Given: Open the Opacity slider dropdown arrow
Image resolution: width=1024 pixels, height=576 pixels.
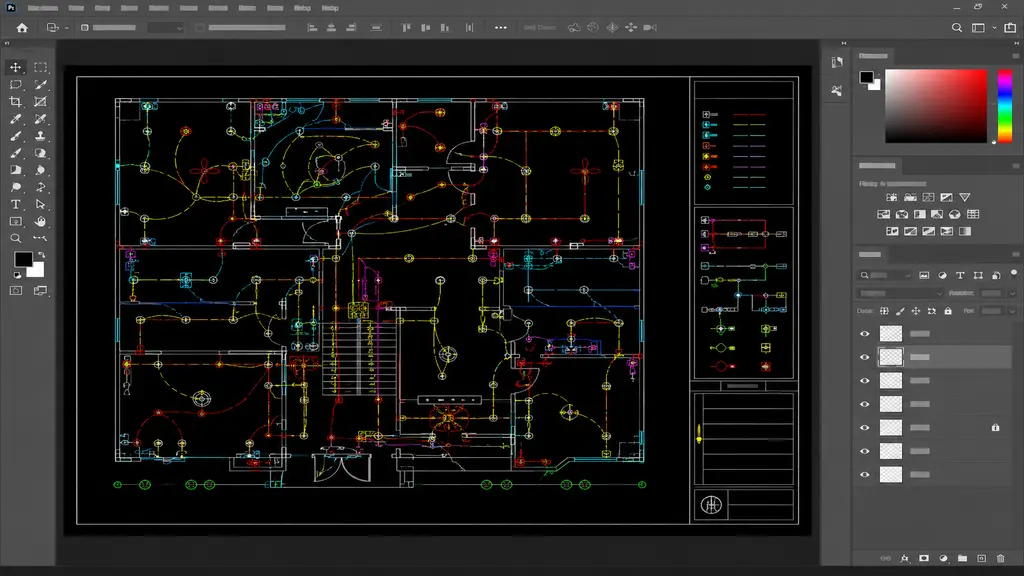Looking at the screenshot, I should (x=1012, y=293).
